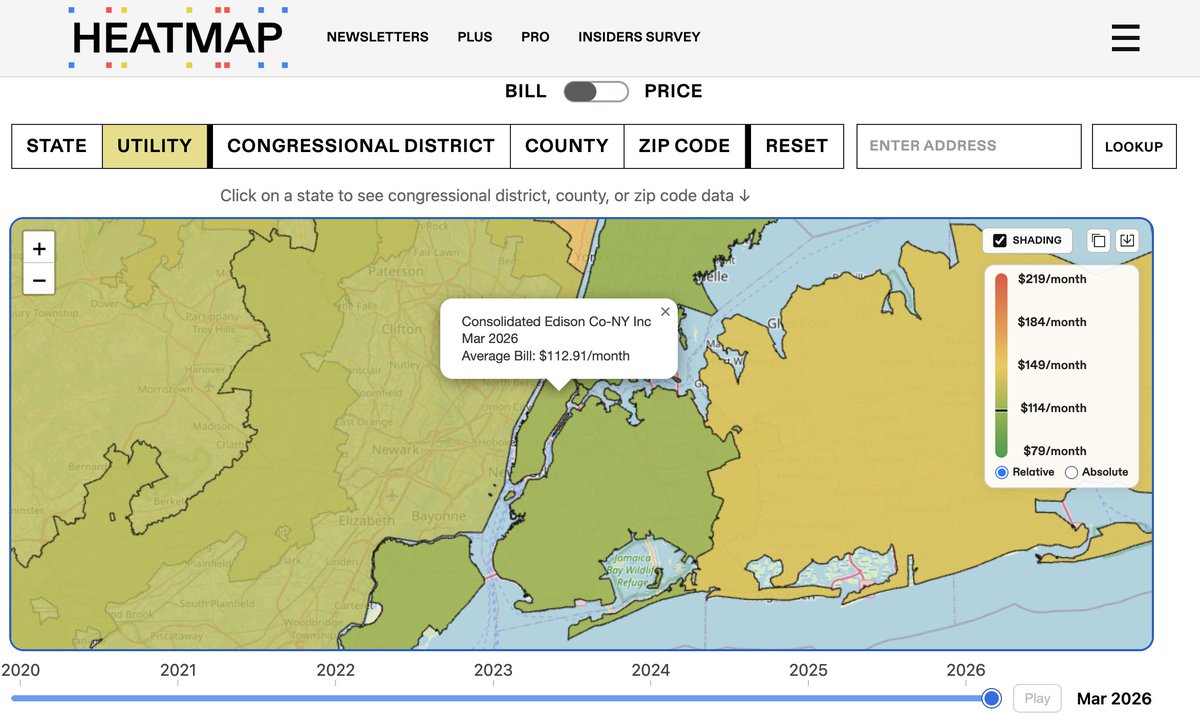Viewport: 1200px width, 728px height.
Task: Select the Absolute radio option
Action: 1071,472
